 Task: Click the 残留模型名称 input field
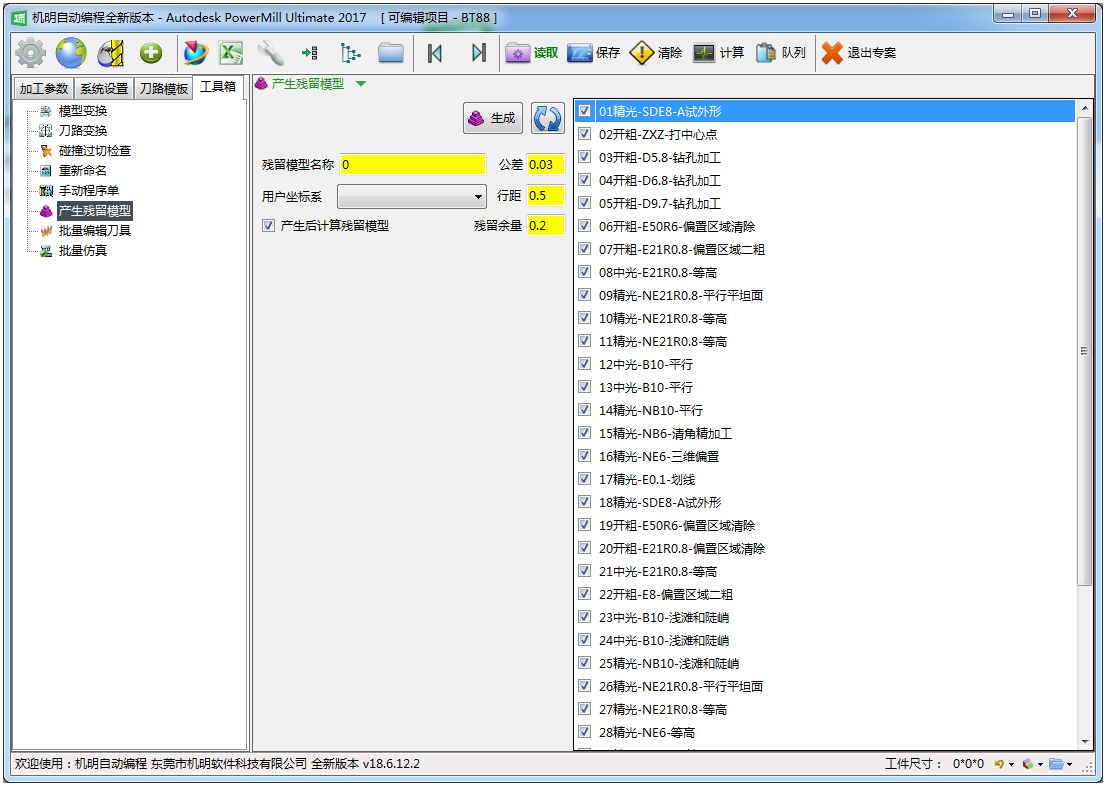point(413,165)
